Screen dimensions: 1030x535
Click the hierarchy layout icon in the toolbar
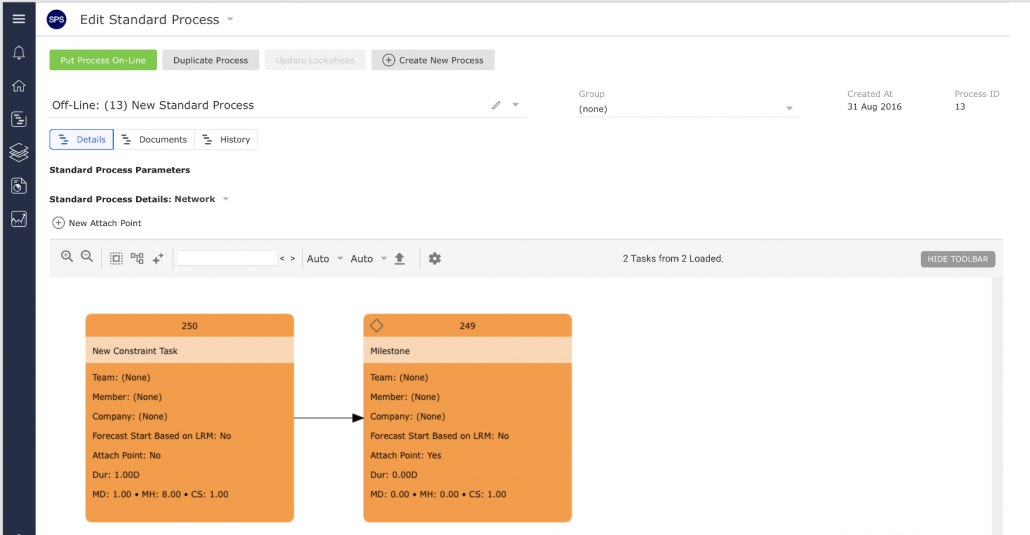click(137, 258)
